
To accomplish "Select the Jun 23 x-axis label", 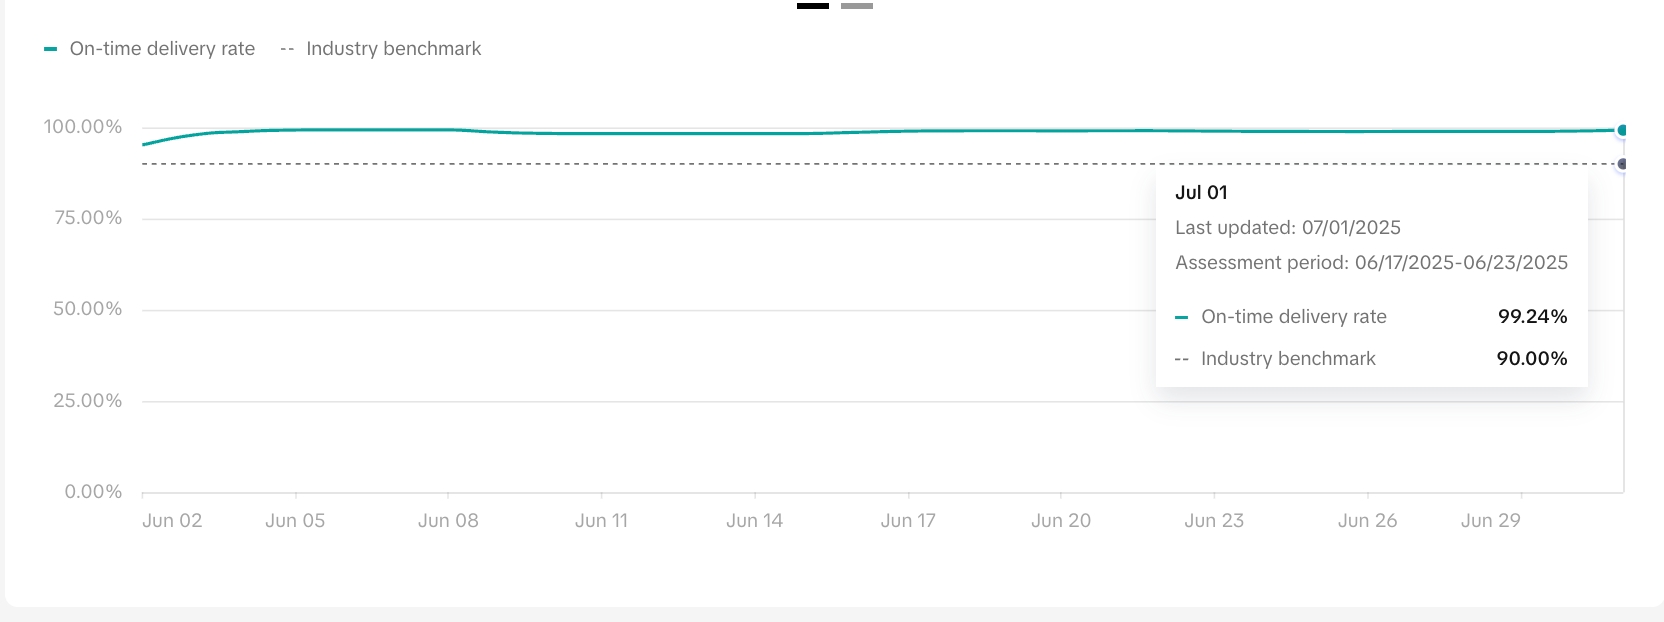I will coord(1214,521).
